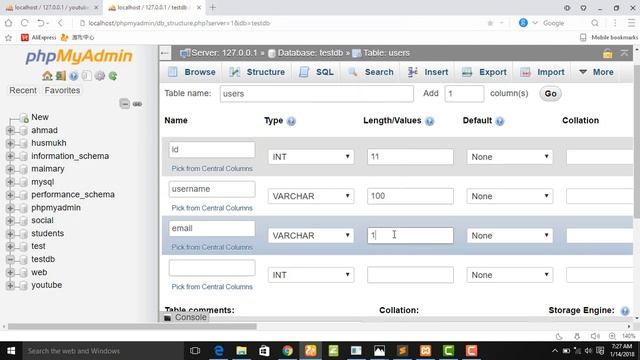
Task: Open Default dropdown for username column
Action: click(510, 196)
